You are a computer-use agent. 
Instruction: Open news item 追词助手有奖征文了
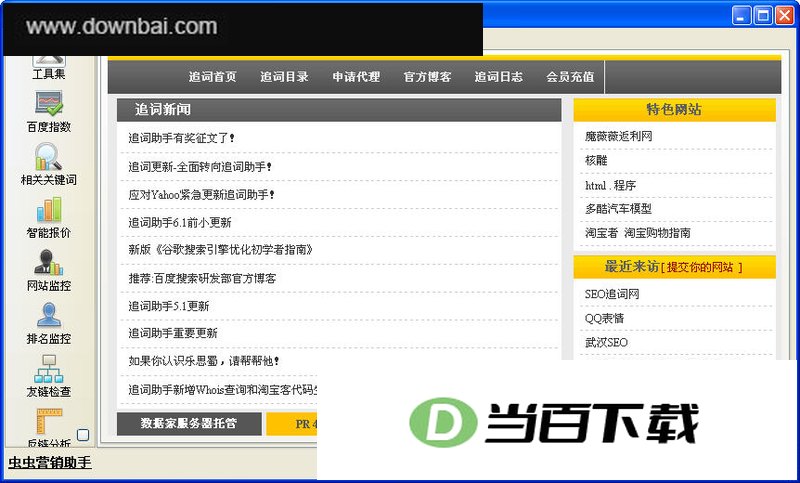(182, 138)
